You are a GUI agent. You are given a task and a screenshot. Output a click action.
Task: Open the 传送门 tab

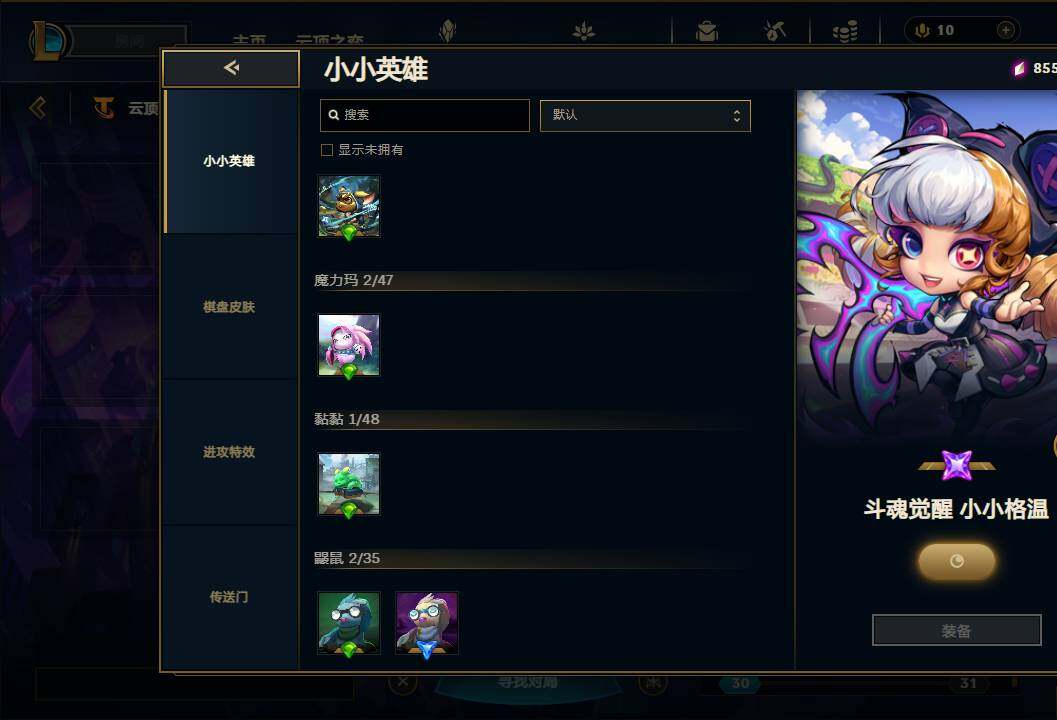tap(229, 597)
